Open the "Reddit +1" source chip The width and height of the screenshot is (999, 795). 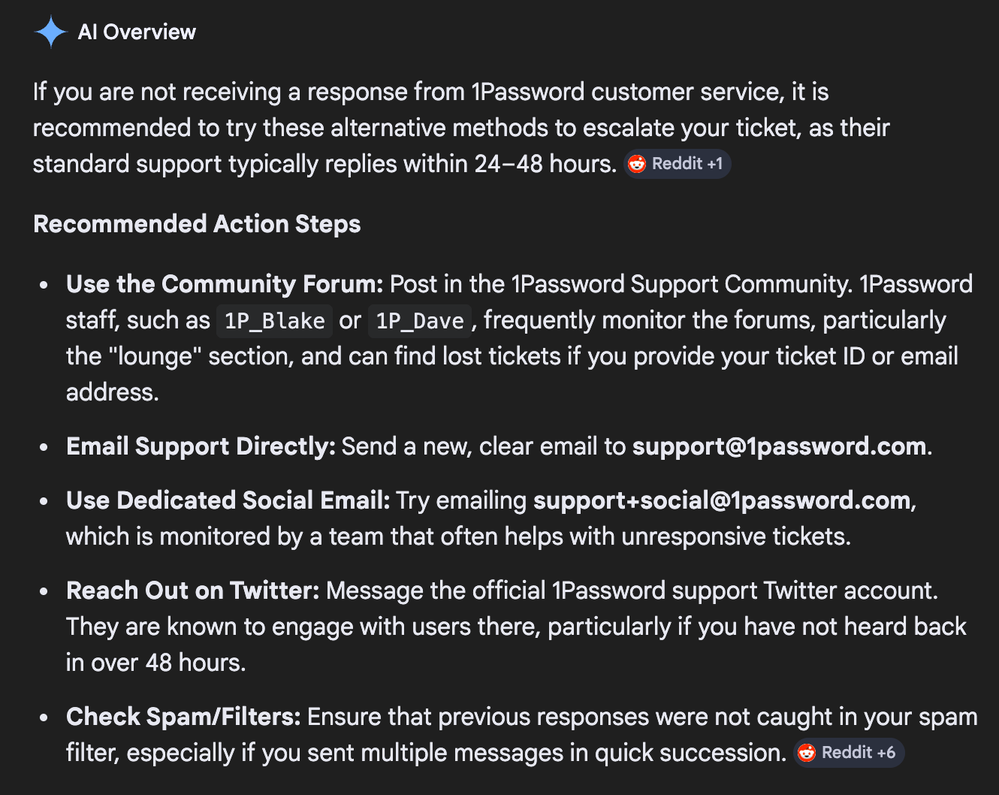point(678,164)
